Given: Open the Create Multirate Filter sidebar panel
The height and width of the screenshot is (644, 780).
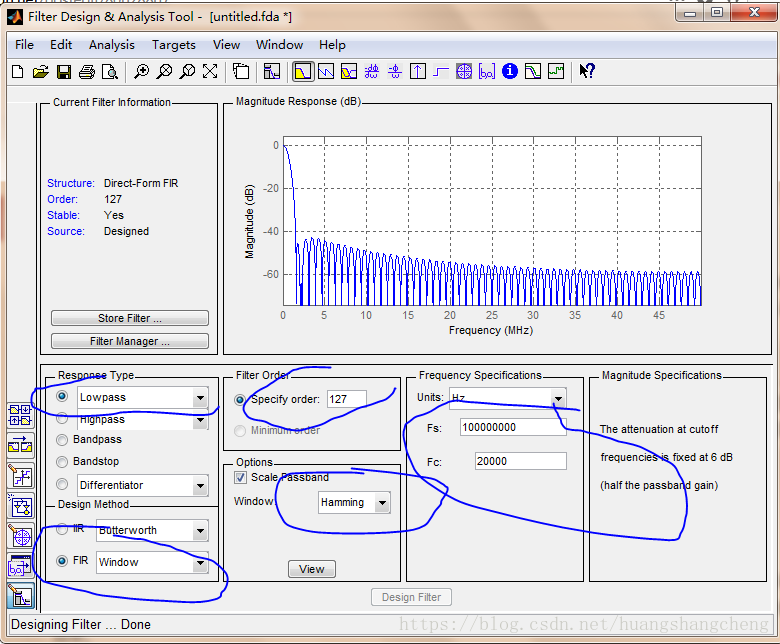Looking at the screenshot, I should pyautogui.click(x=20, y=415).
